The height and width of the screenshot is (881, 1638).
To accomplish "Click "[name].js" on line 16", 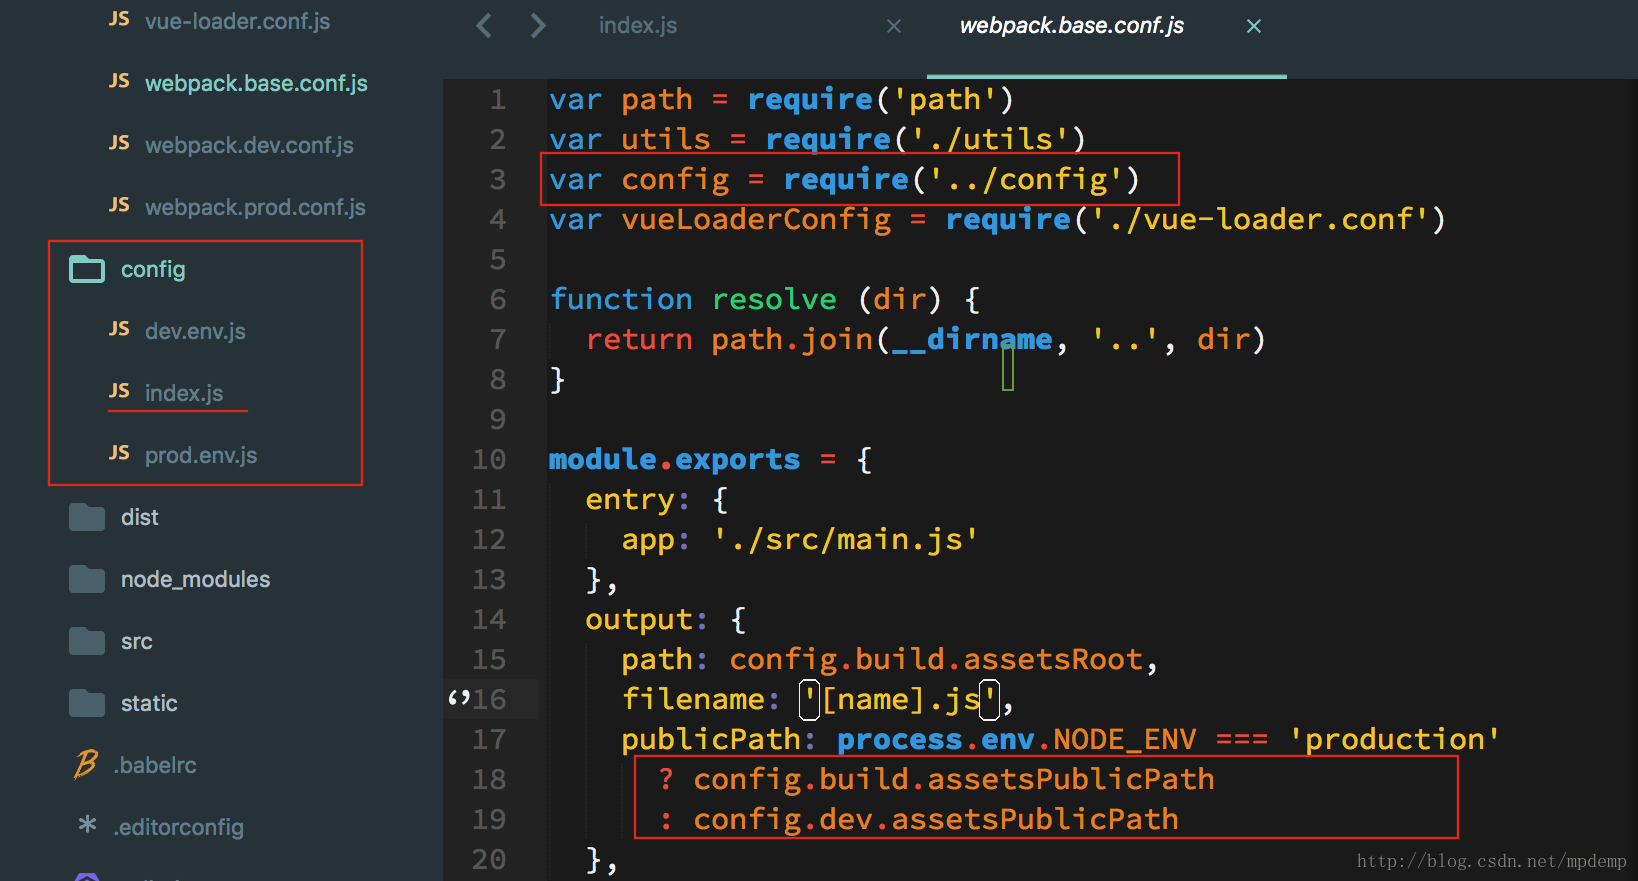I will (x=901, y=700).
